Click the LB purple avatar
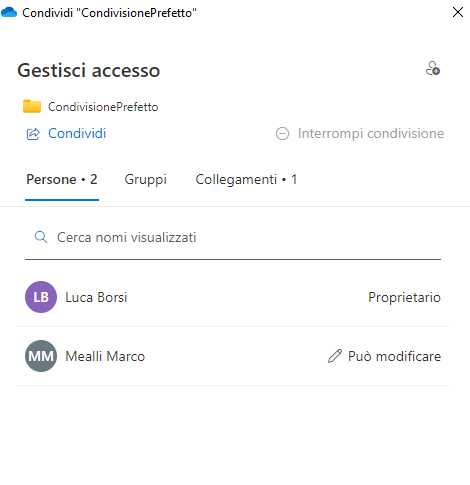Image resolution: width=470 pixels, height=485 pixels. tap(41, 297)
